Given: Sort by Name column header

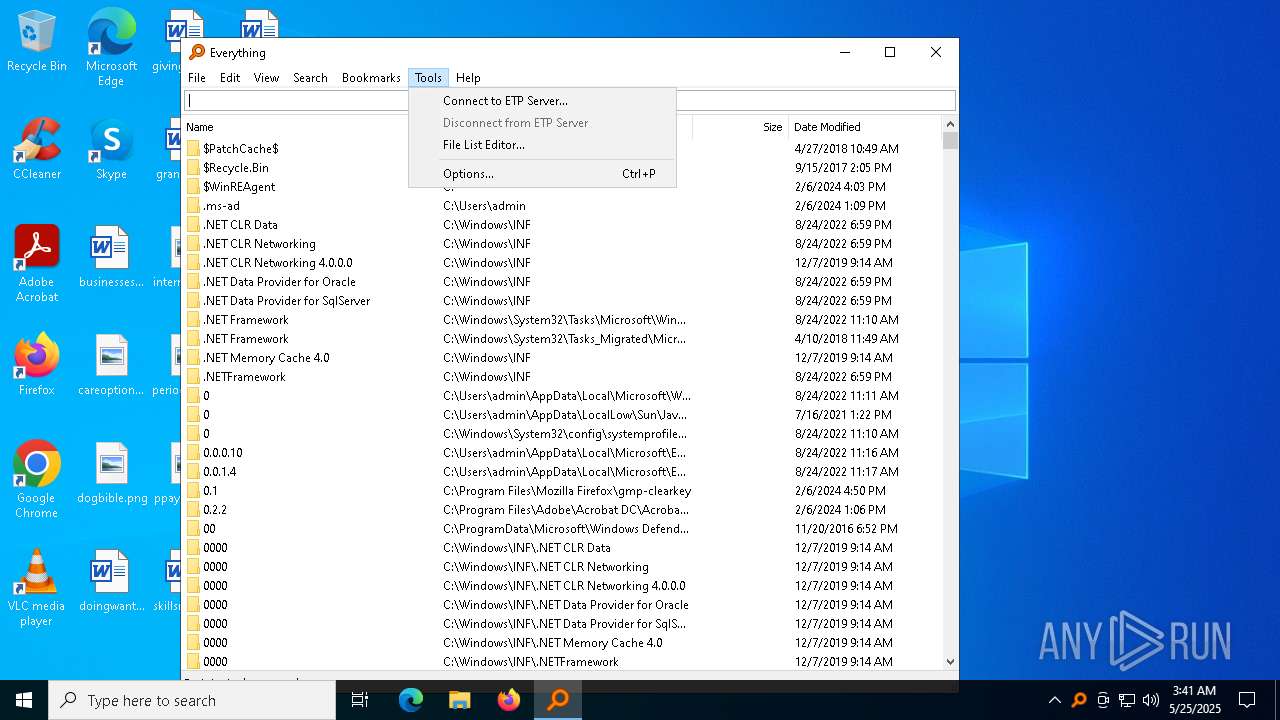Looking at the screenshot, I should [x=310, y=127].
